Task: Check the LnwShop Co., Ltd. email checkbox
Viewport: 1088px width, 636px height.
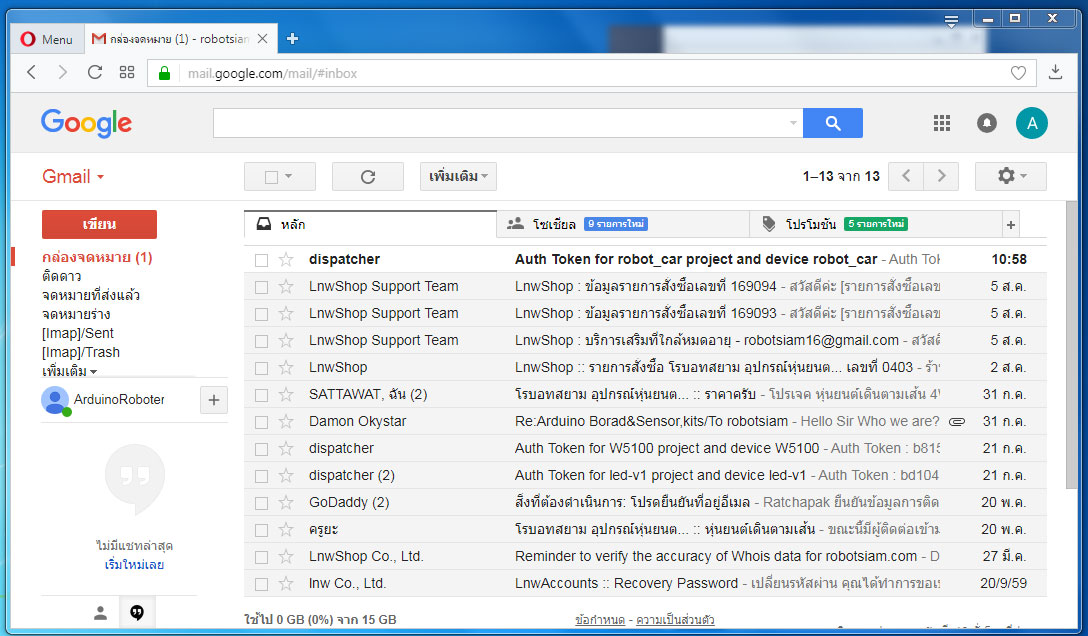Action: pyautogui.click(x=261, y=558)
